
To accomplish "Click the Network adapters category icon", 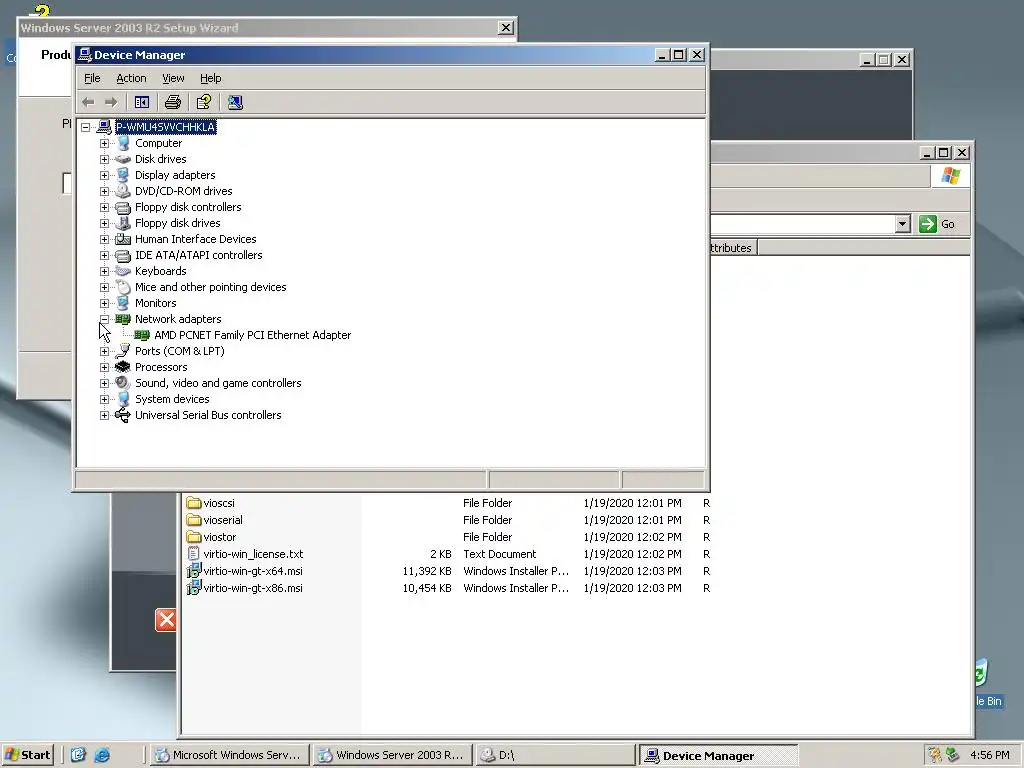I will (123, 319).
